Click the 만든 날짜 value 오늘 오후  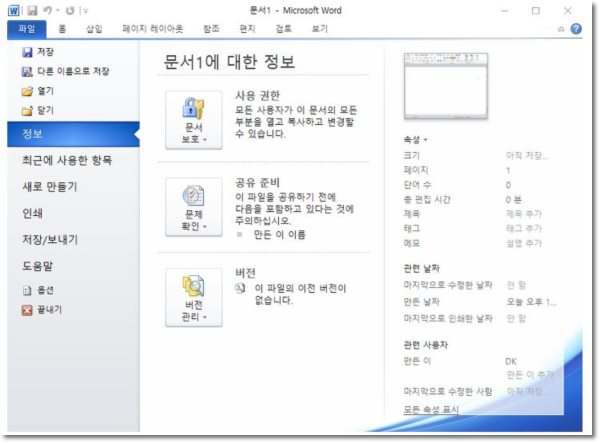click(x=531, y=302)
